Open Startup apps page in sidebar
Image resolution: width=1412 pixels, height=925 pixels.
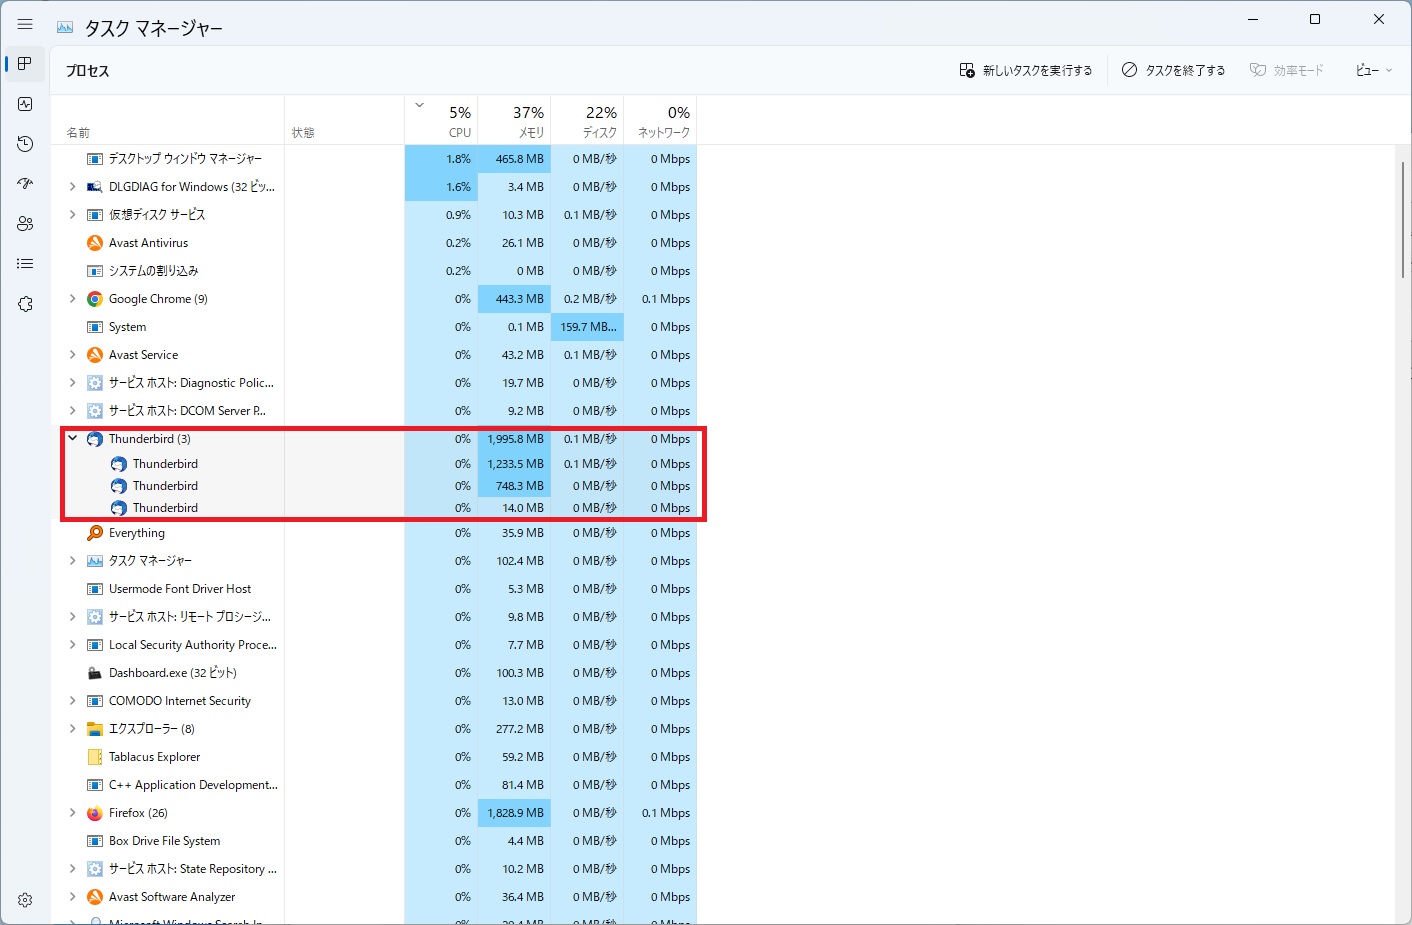tap(25, 184)
